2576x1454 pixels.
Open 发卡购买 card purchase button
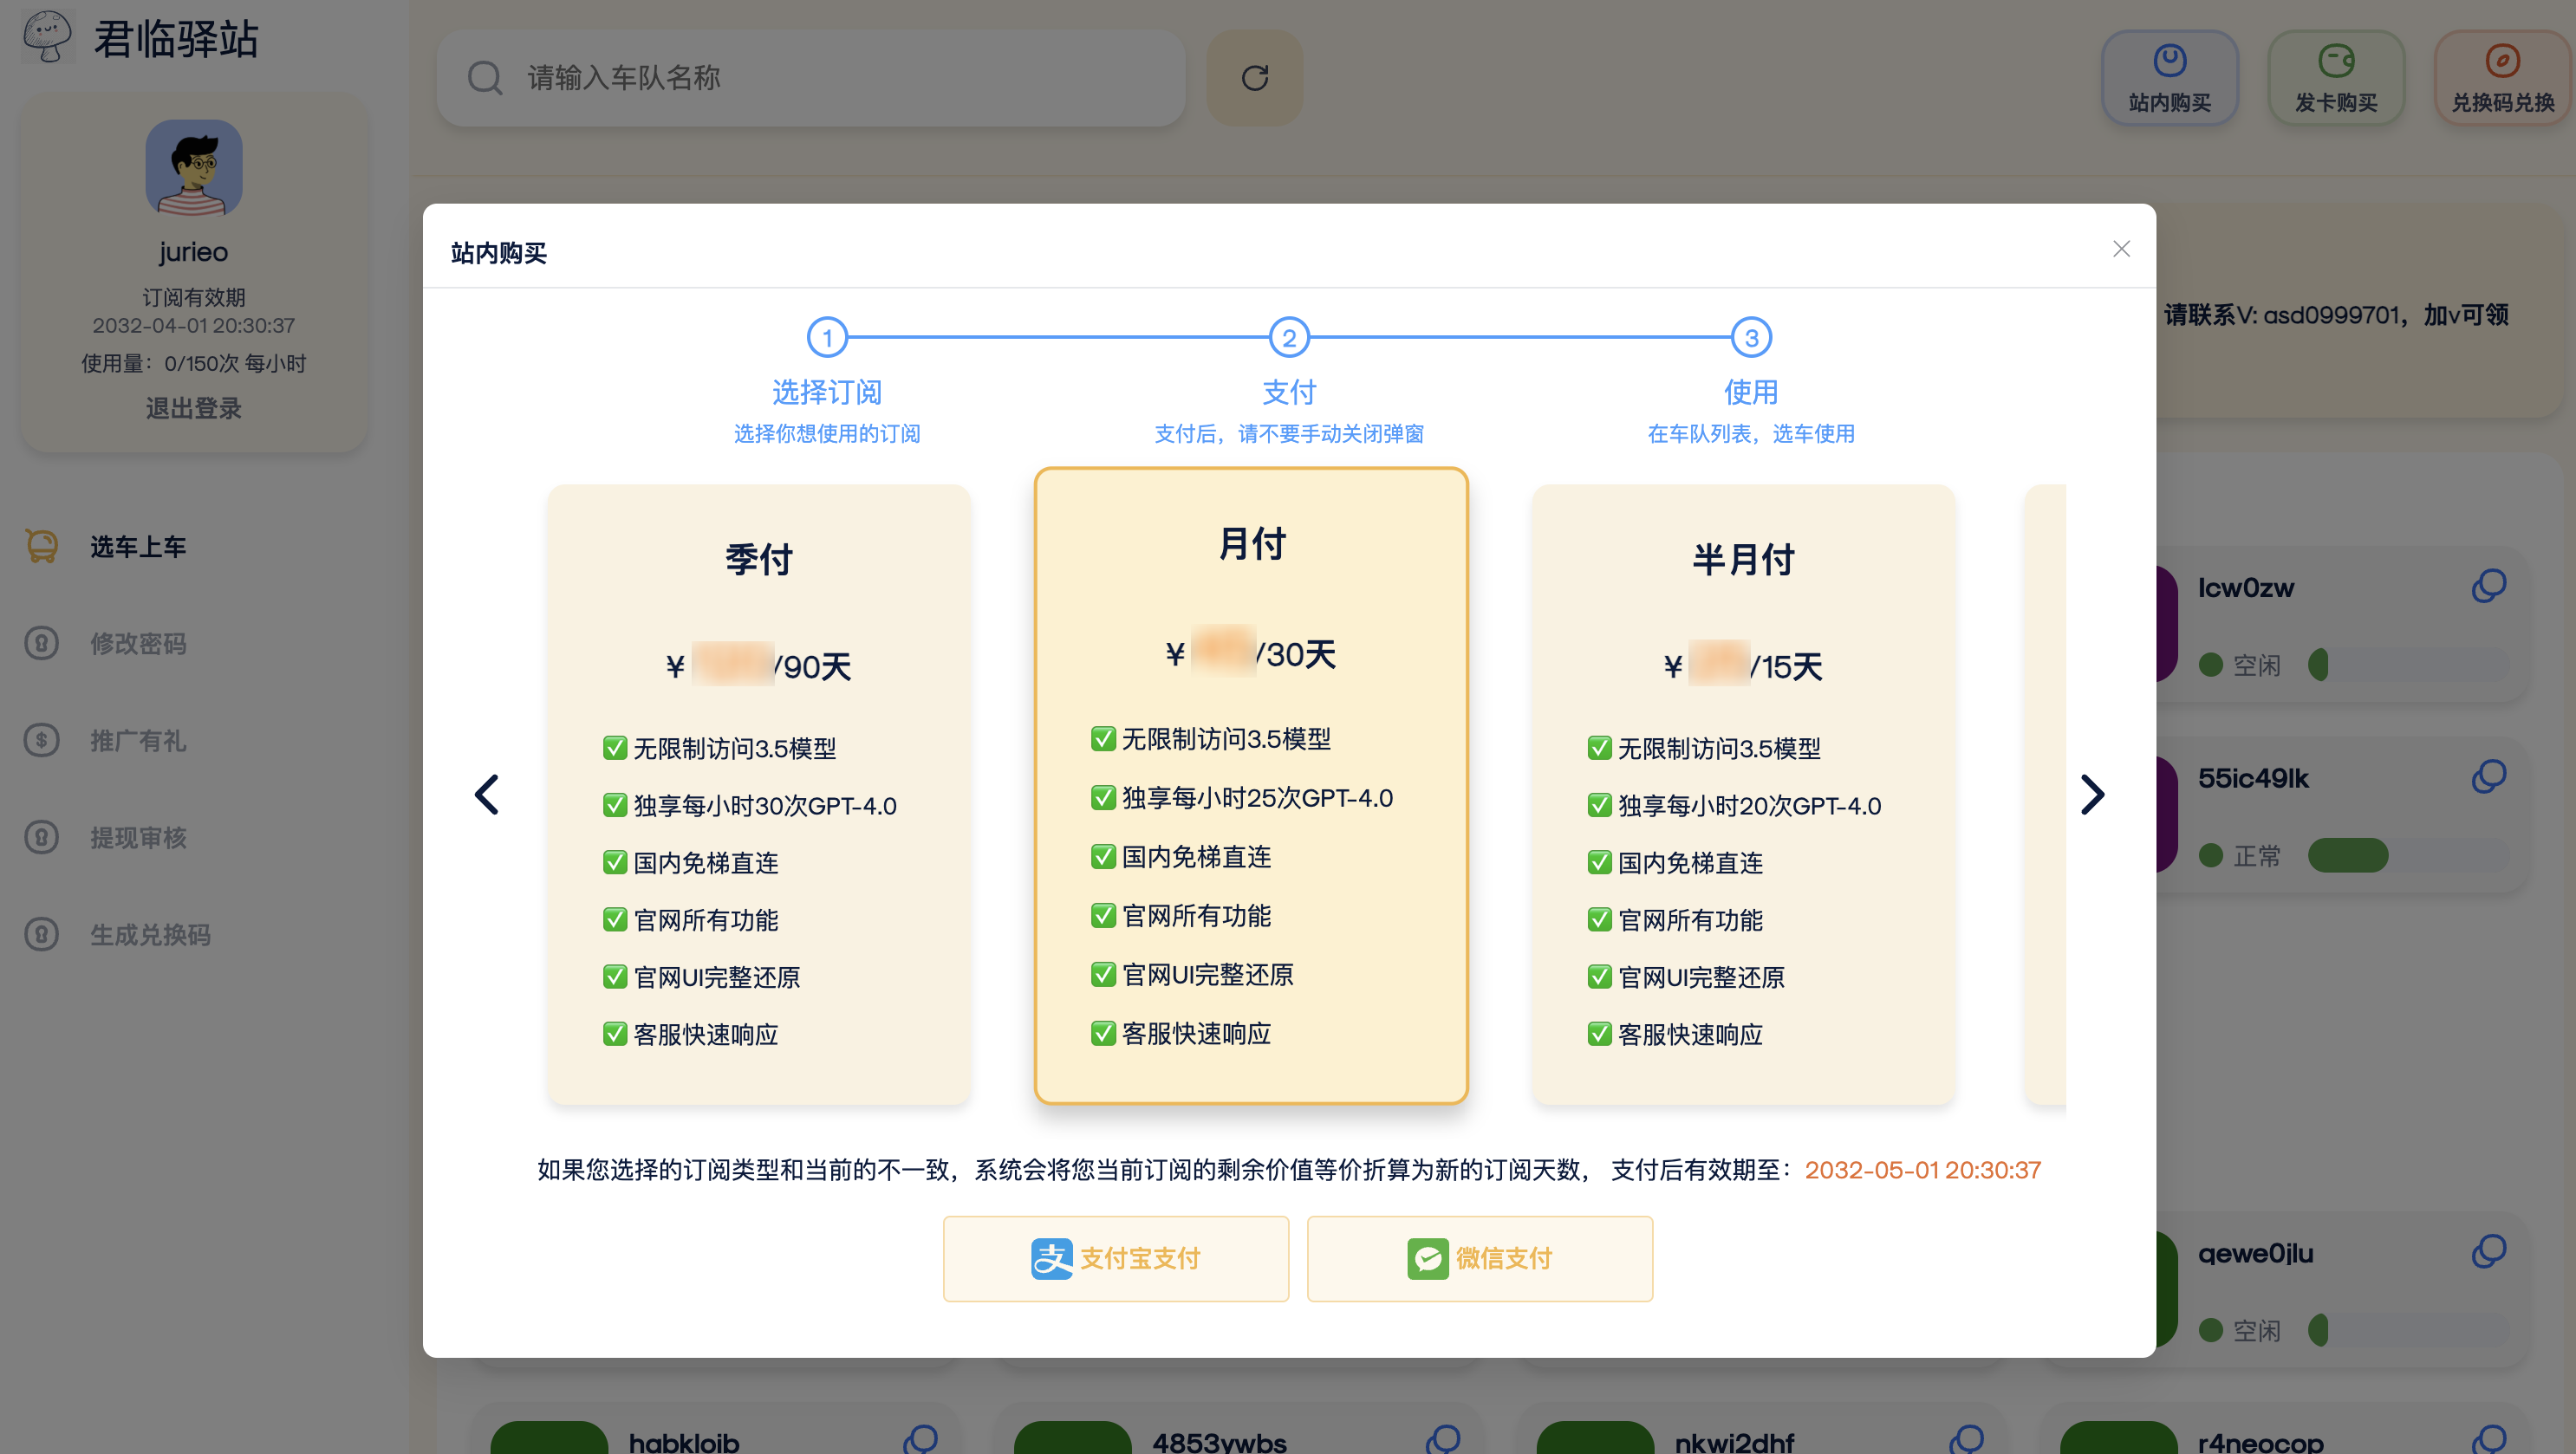2335,78
